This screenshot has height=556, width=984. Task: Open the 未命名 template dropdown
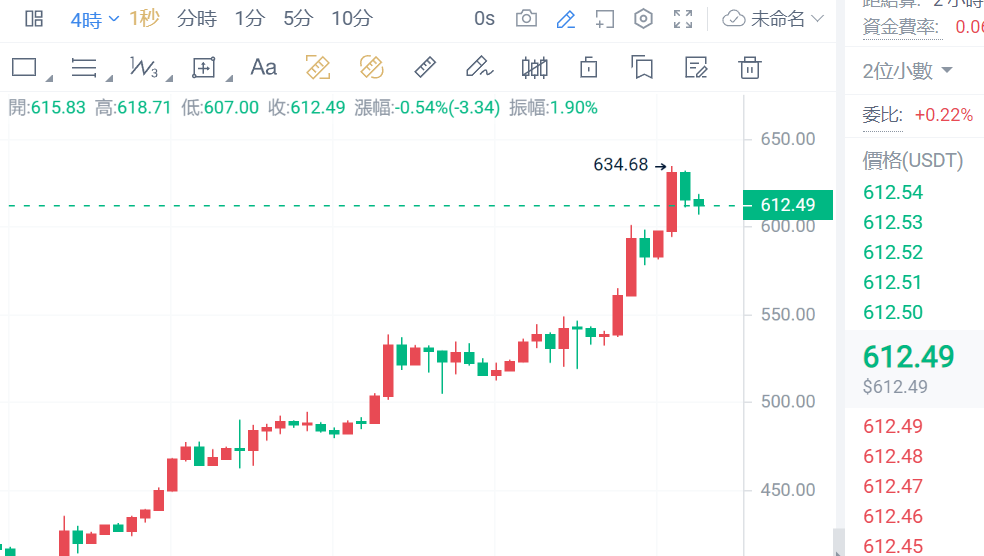[775, 18]
